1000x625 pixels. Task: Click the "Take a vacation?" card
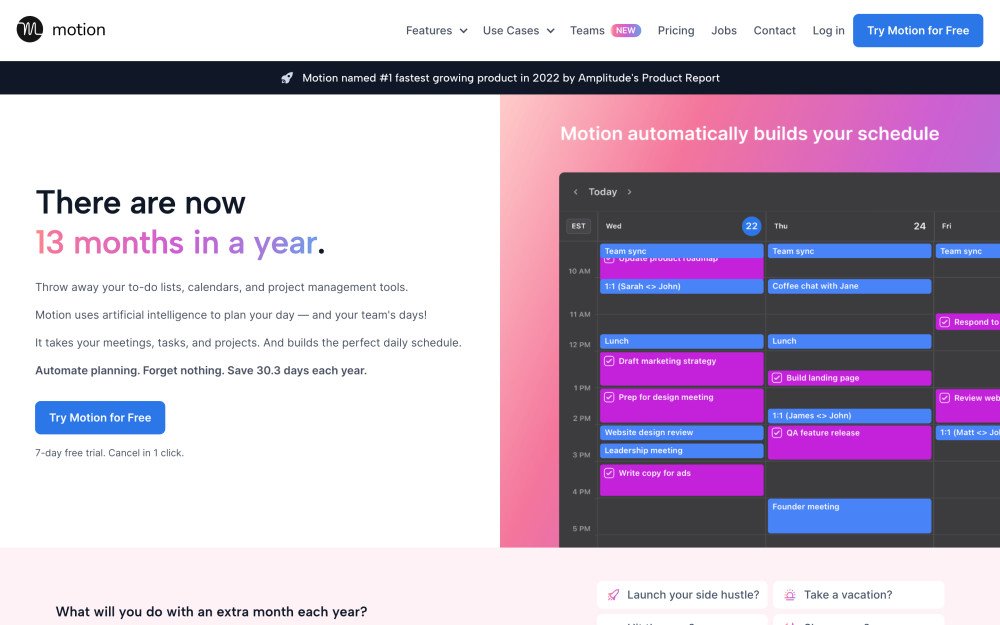pos(858,594)
